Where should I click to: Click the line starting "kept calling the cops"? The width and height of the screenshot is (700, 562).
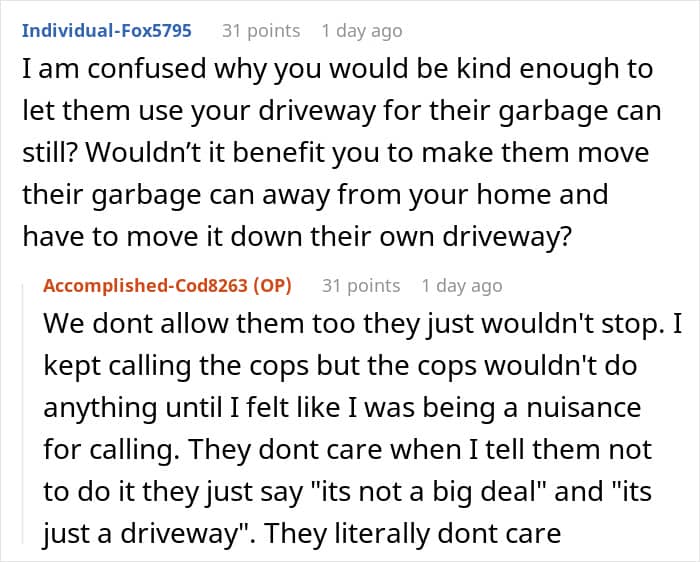pos(340,367)
